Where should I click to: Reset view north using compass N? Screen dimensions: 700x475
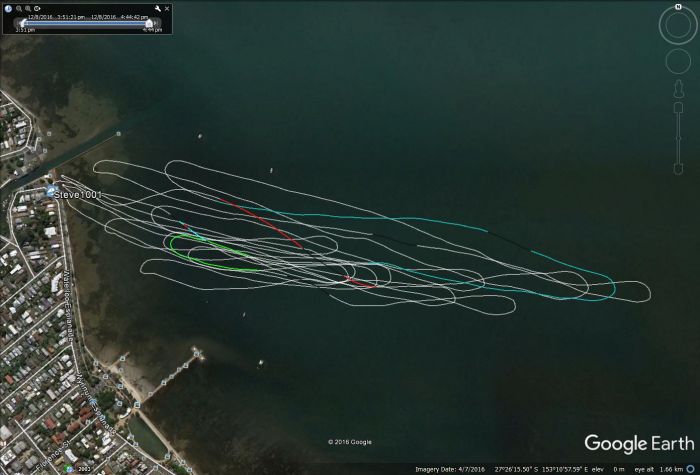pyautogui.click(x=679, y=6)
